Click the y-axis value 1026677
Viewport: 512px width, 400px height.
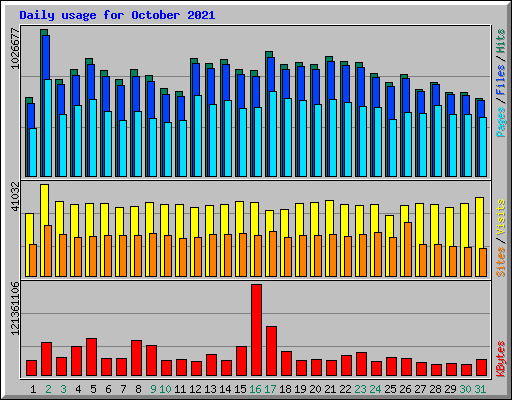tap(15, 49)
